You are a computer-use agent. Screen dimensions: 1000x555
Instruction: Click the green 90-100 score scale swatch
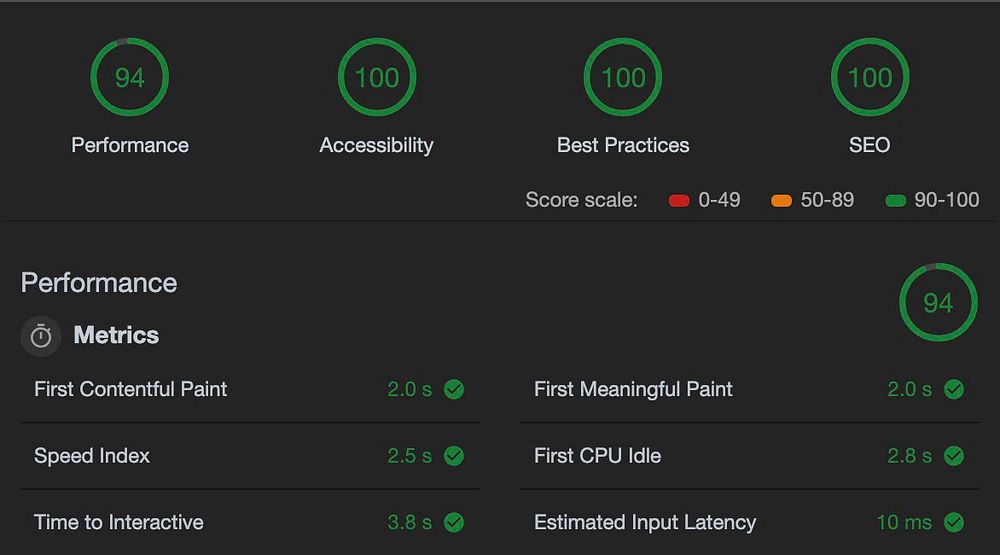(895, 201)
